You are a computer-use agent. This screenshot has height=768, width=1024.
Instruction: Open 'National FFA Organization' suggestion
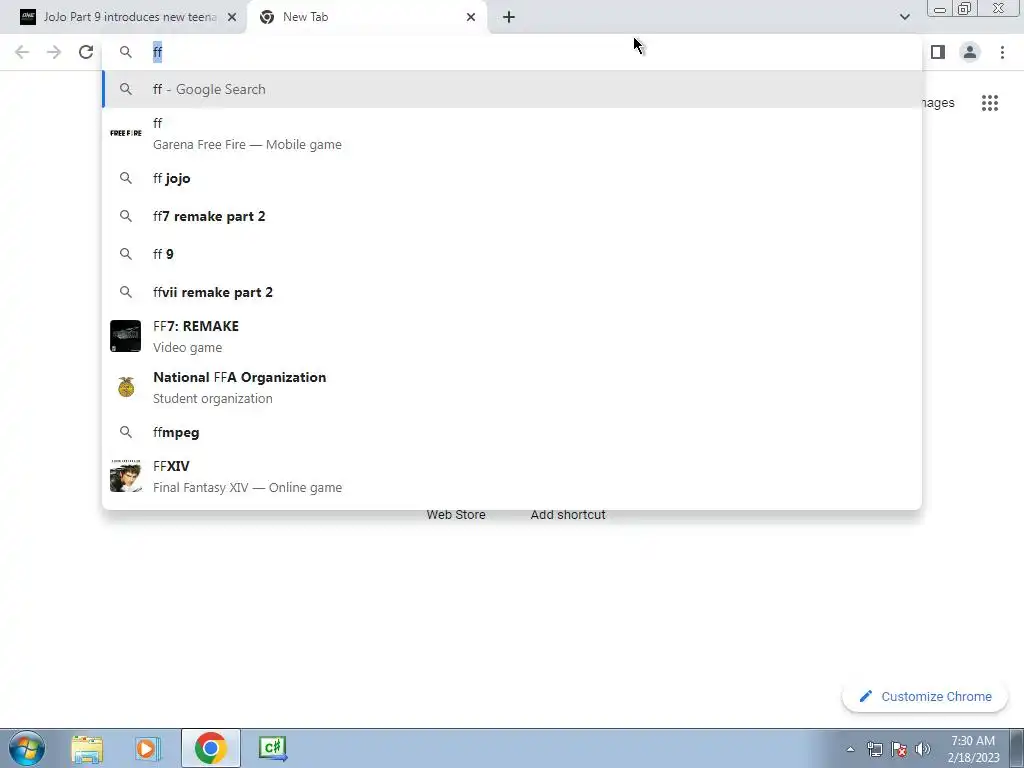[x=512, y=387]
